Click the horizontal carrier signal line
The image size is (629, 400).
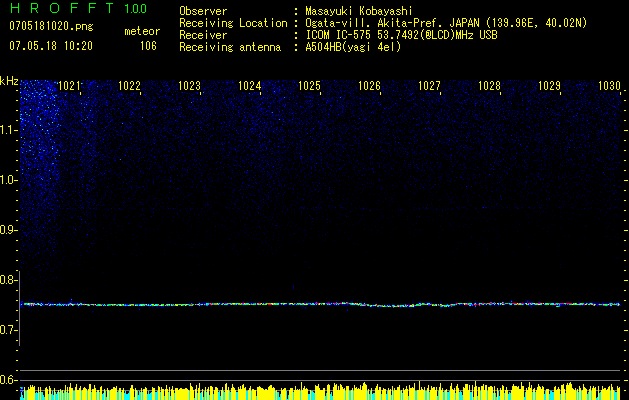click(x=320, y=304)
